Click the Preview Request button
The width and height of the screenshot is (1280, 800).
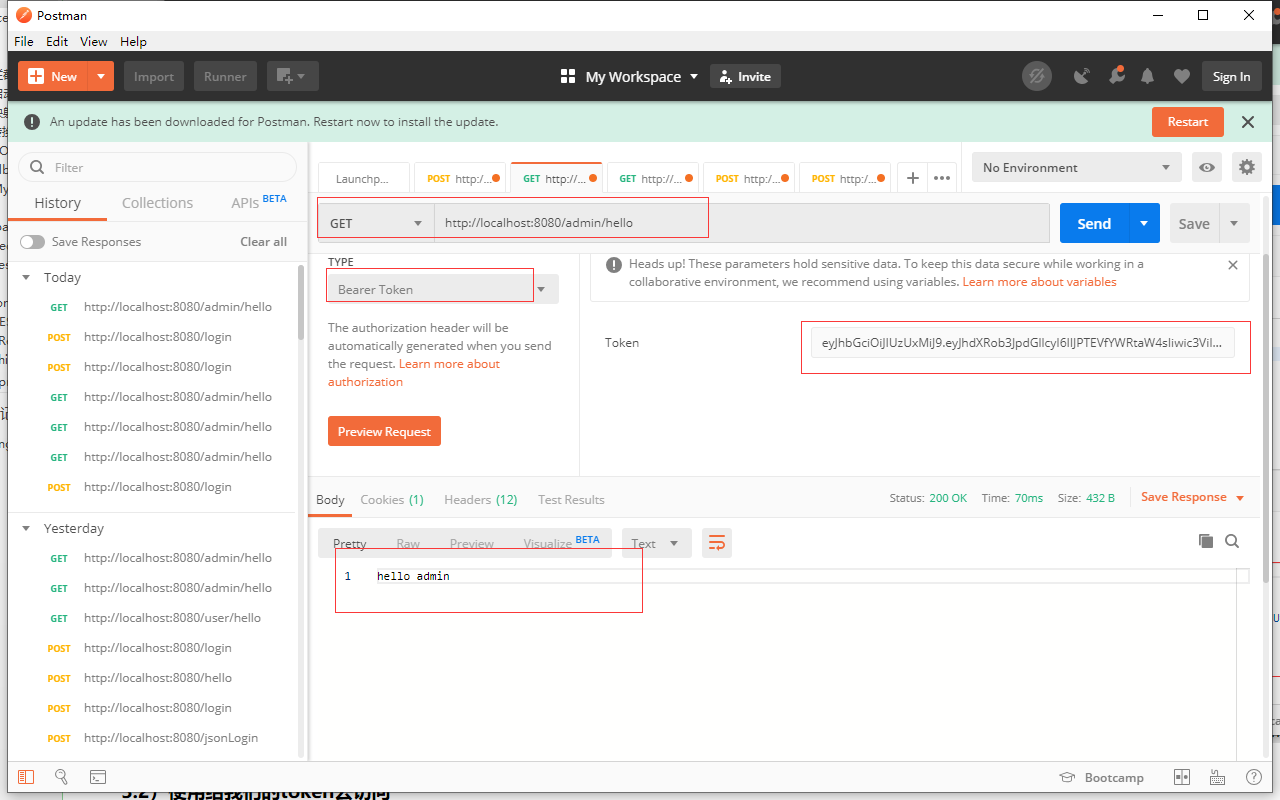[x=384, y=431]
